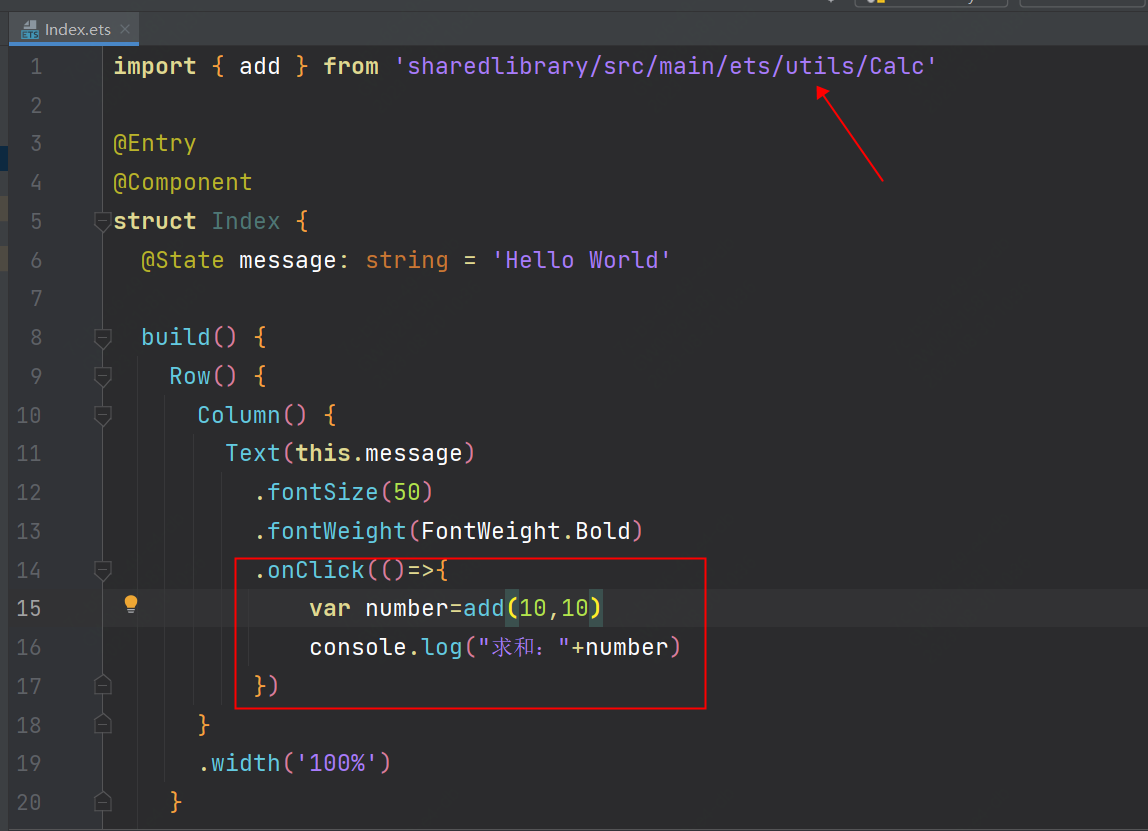This screenshot has height=831, width=1148.
Task: Place cursor on the import path string
Action: pos(665,67)
